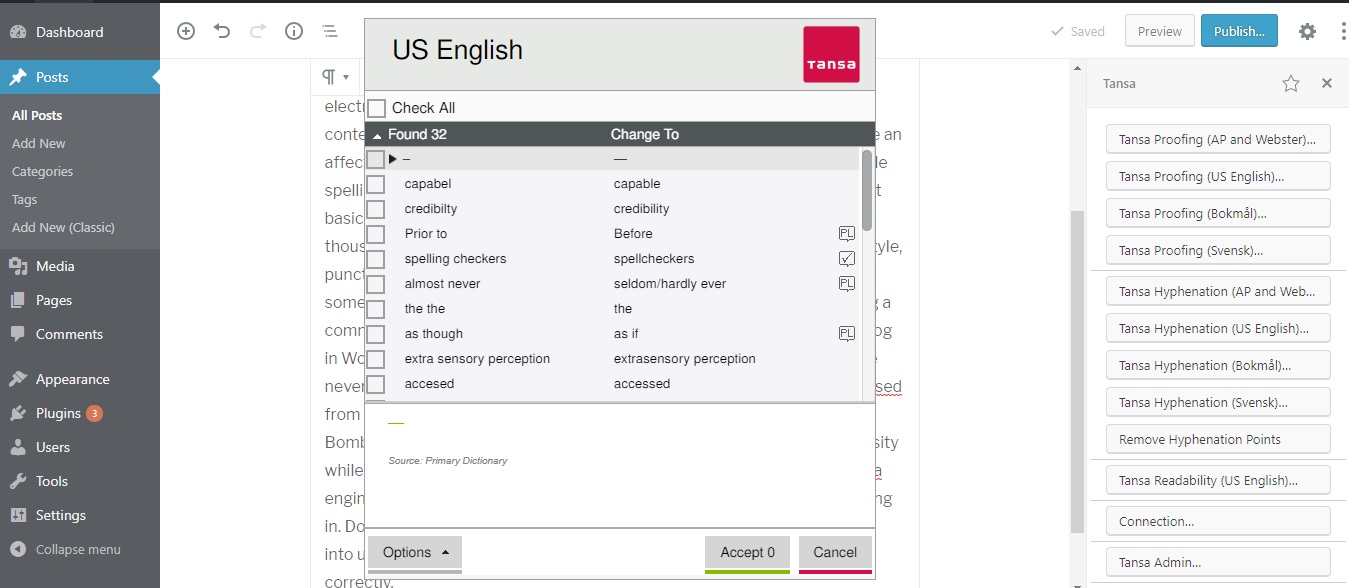This screenshot has width=1349, height=588.
Task: Click the Tools wrench icon
Action: [x=18, y=481]
